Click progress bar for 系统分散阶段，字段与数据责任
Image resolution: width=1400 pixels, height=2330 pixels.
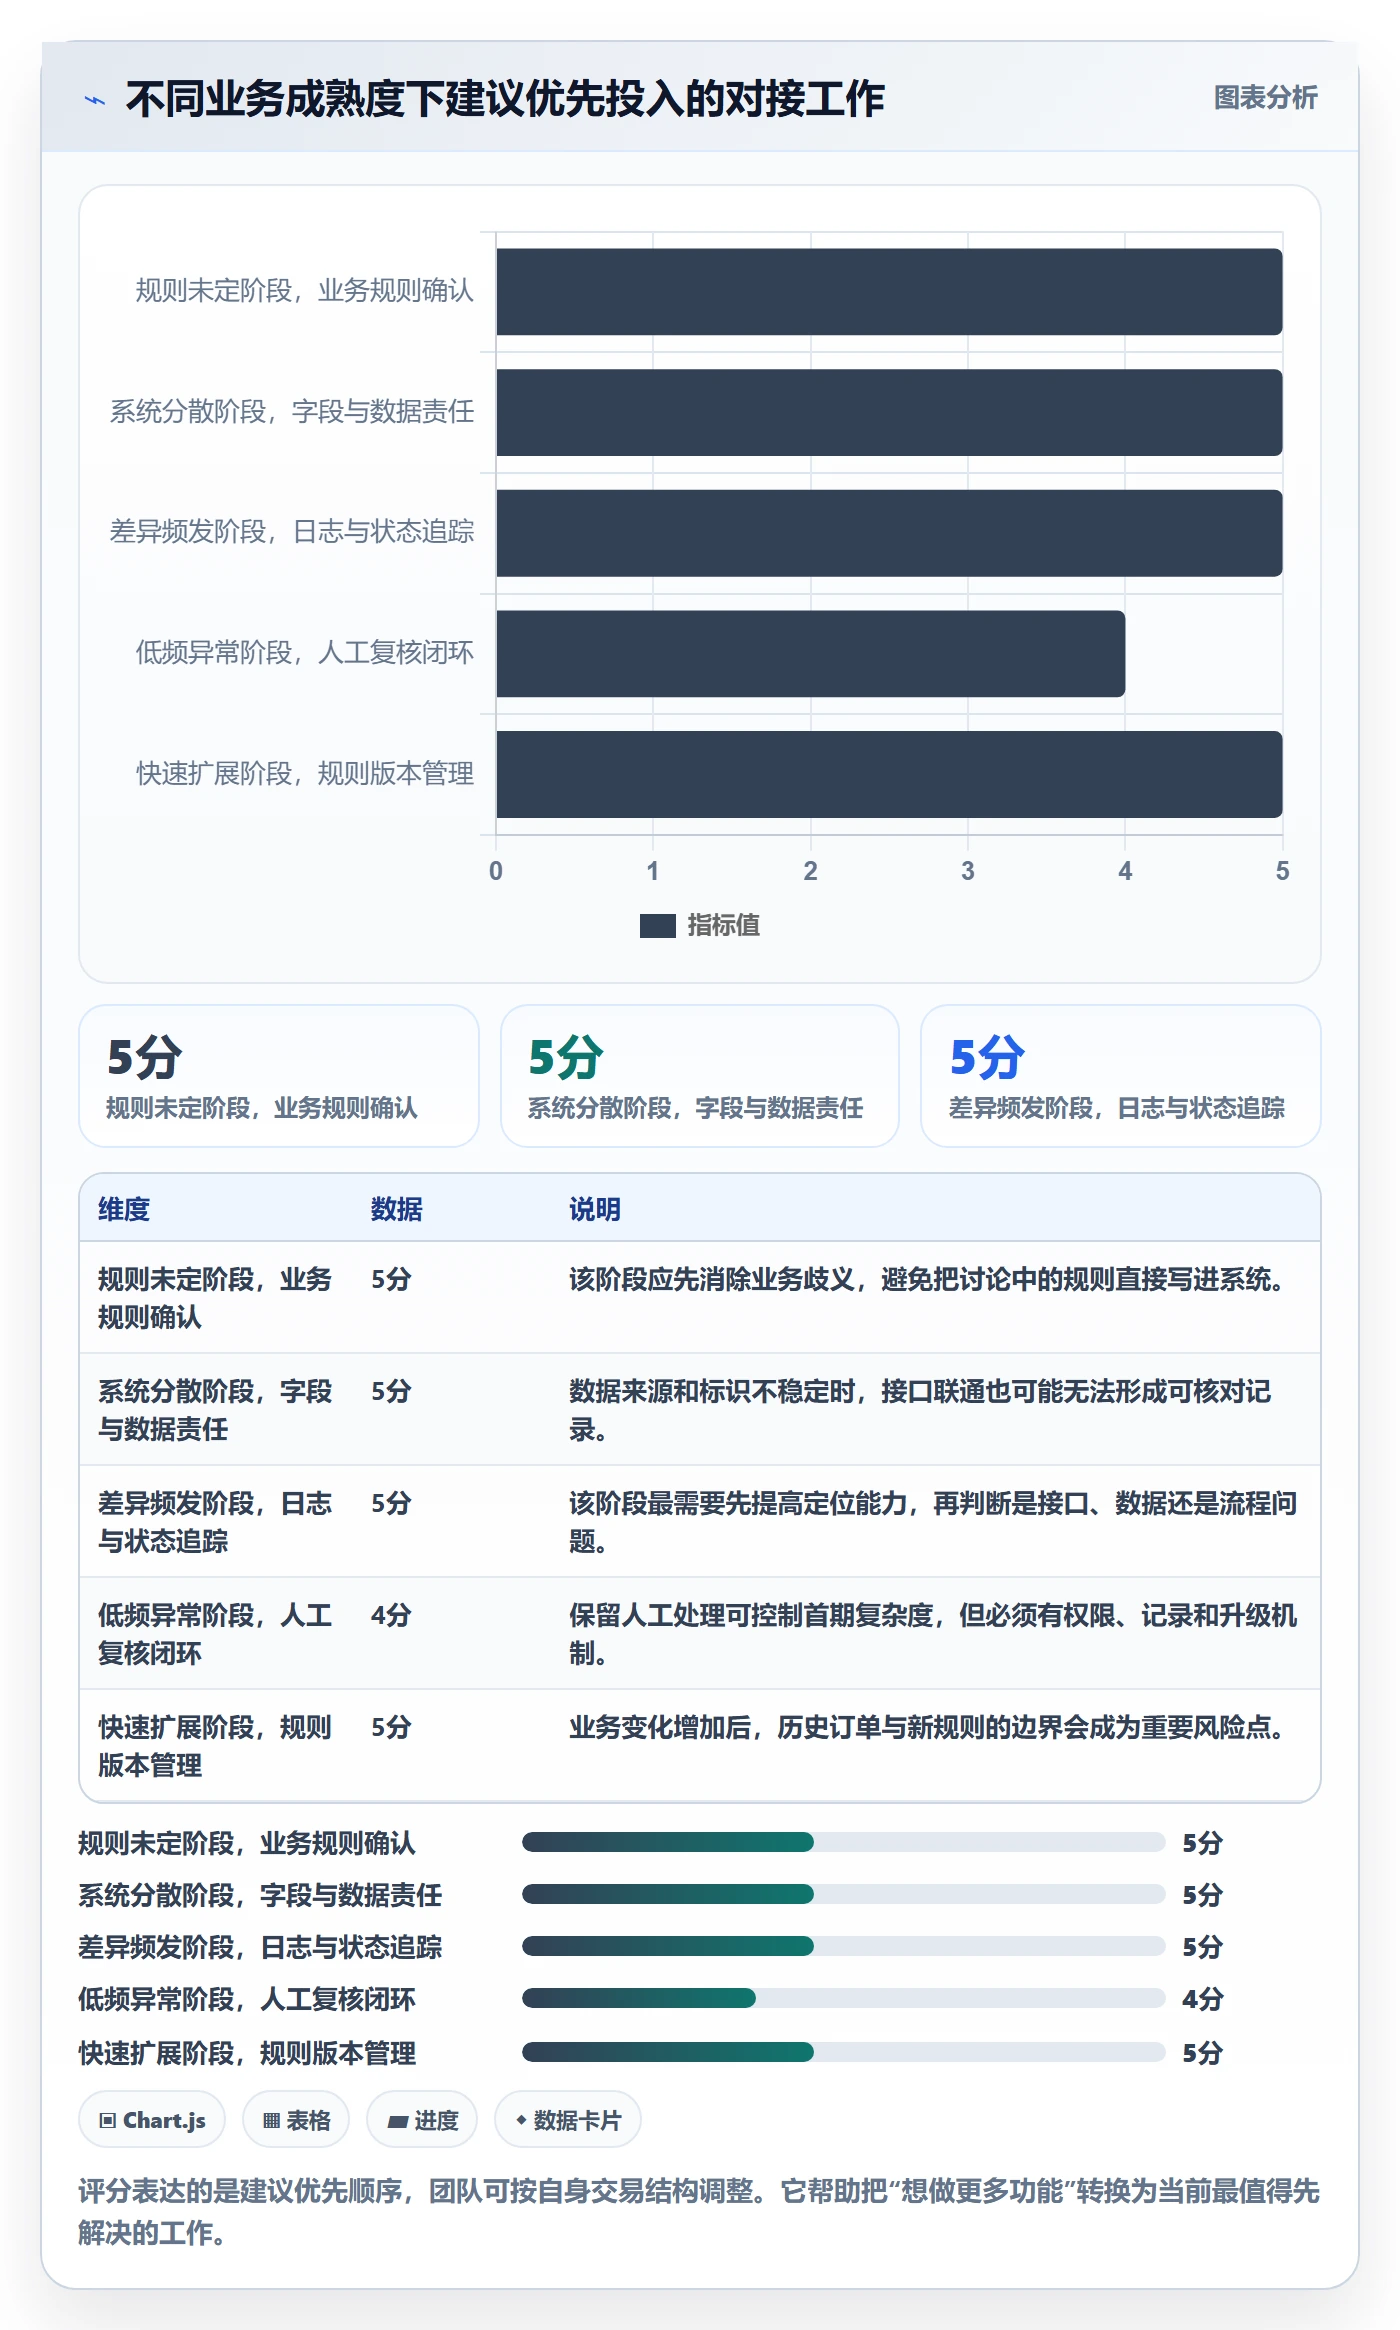(x=844, y=1894)
